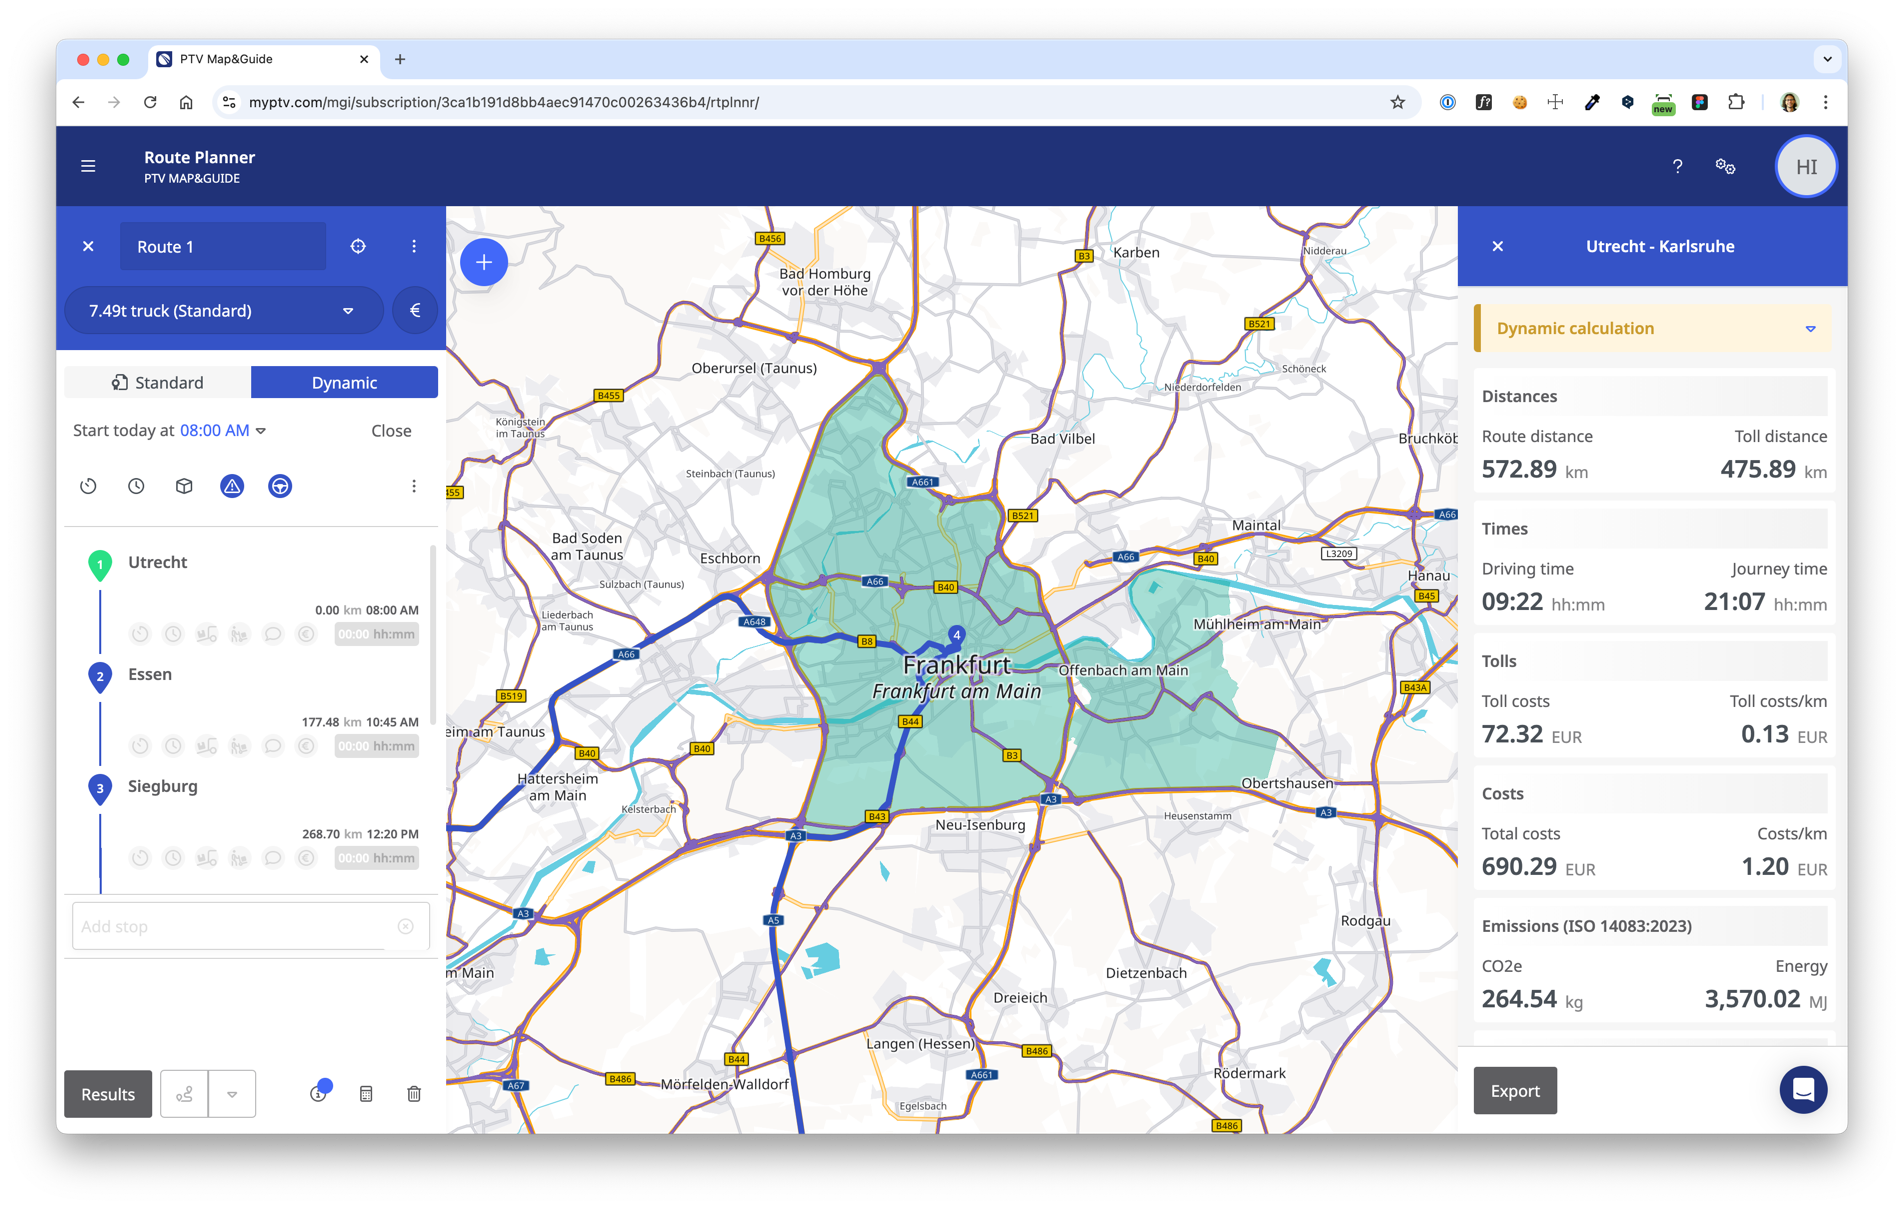Open the calculator icon near Results

coord(366,1093)
